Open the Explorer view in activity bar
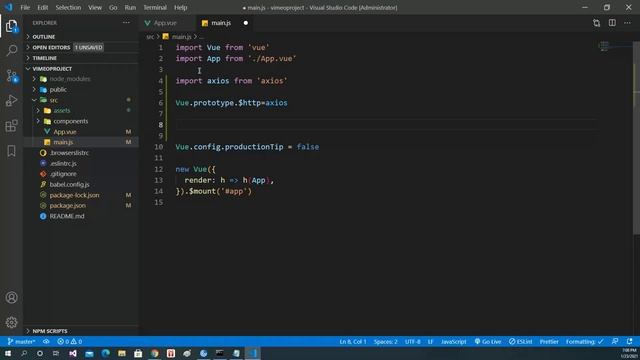The image size is (640, 360). pyautogui.click(x=11, y=26)
